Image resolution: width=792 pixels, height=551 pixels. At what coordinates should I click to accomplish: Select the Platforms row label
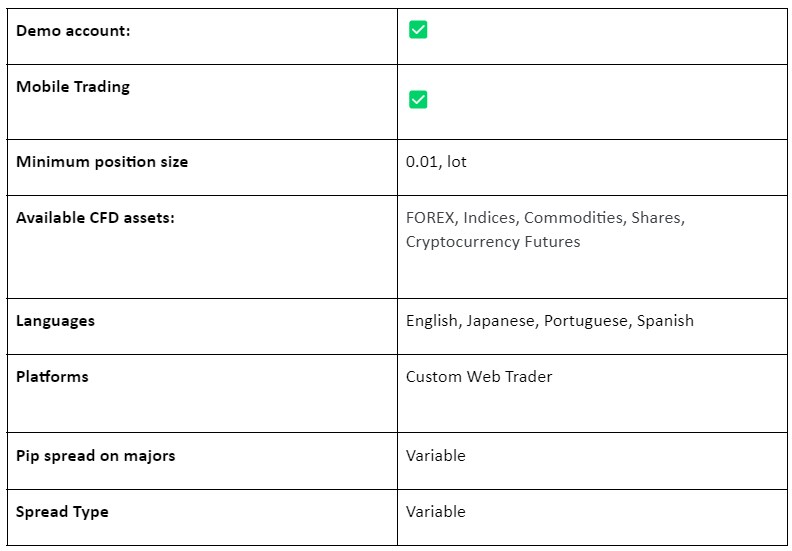(x=52, y=377)
